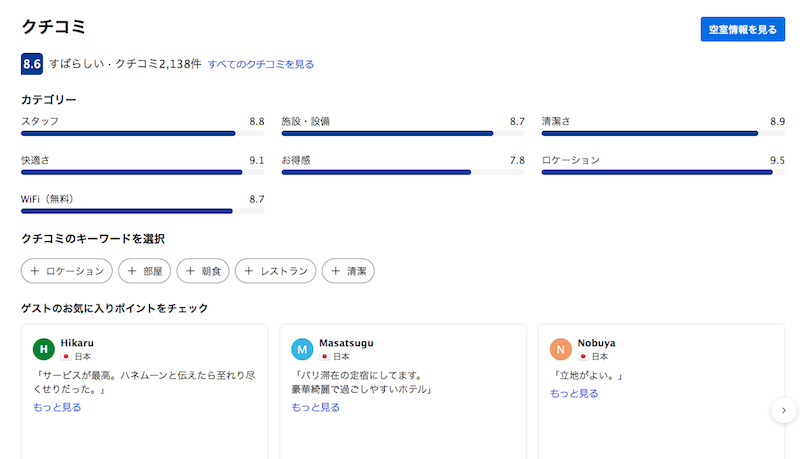The width and height of the screenshot is (800, 459).
Task: Click the ロケーション score 9.5
Action: point(778,160)
